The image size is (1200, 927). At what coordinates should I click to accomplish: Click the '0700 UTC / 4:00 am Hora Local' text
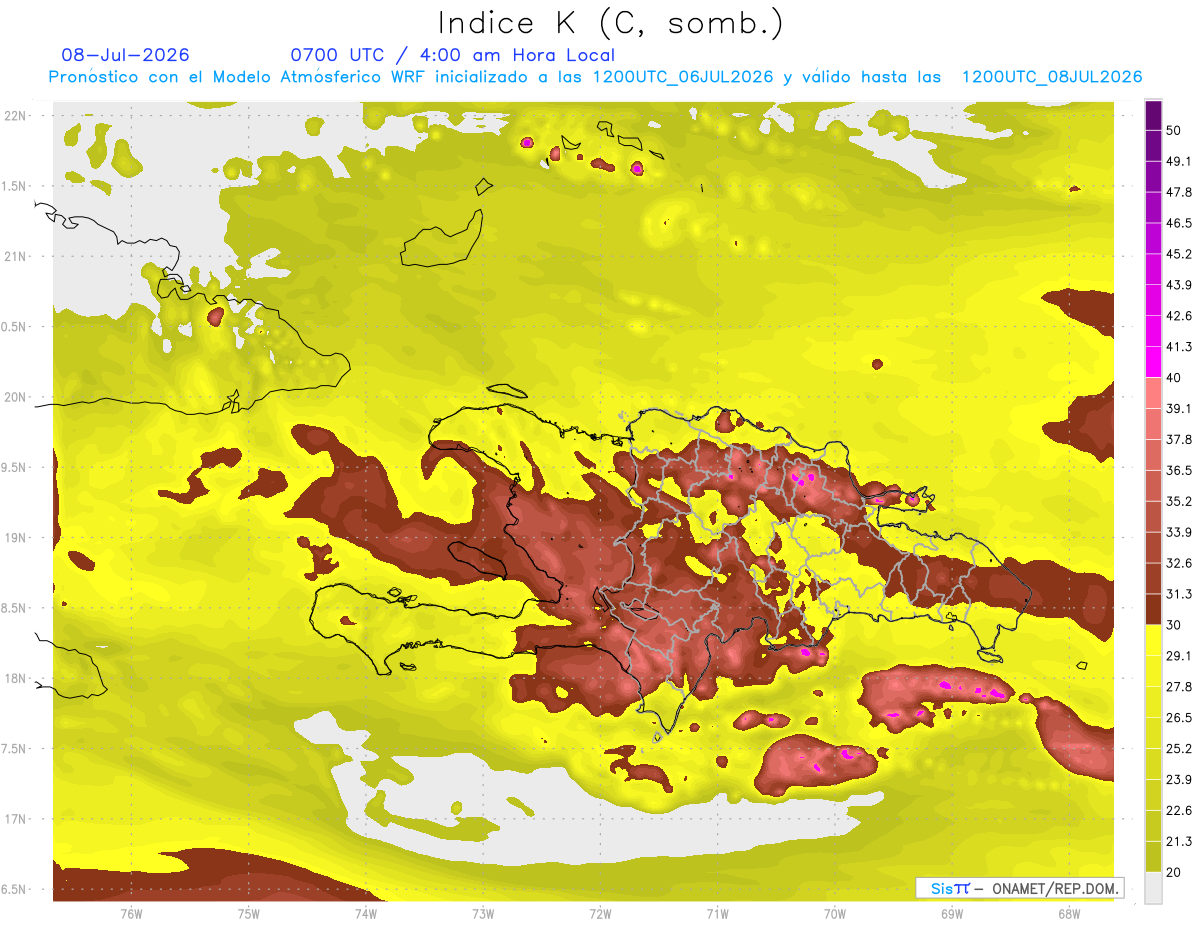tap(452, 55)
